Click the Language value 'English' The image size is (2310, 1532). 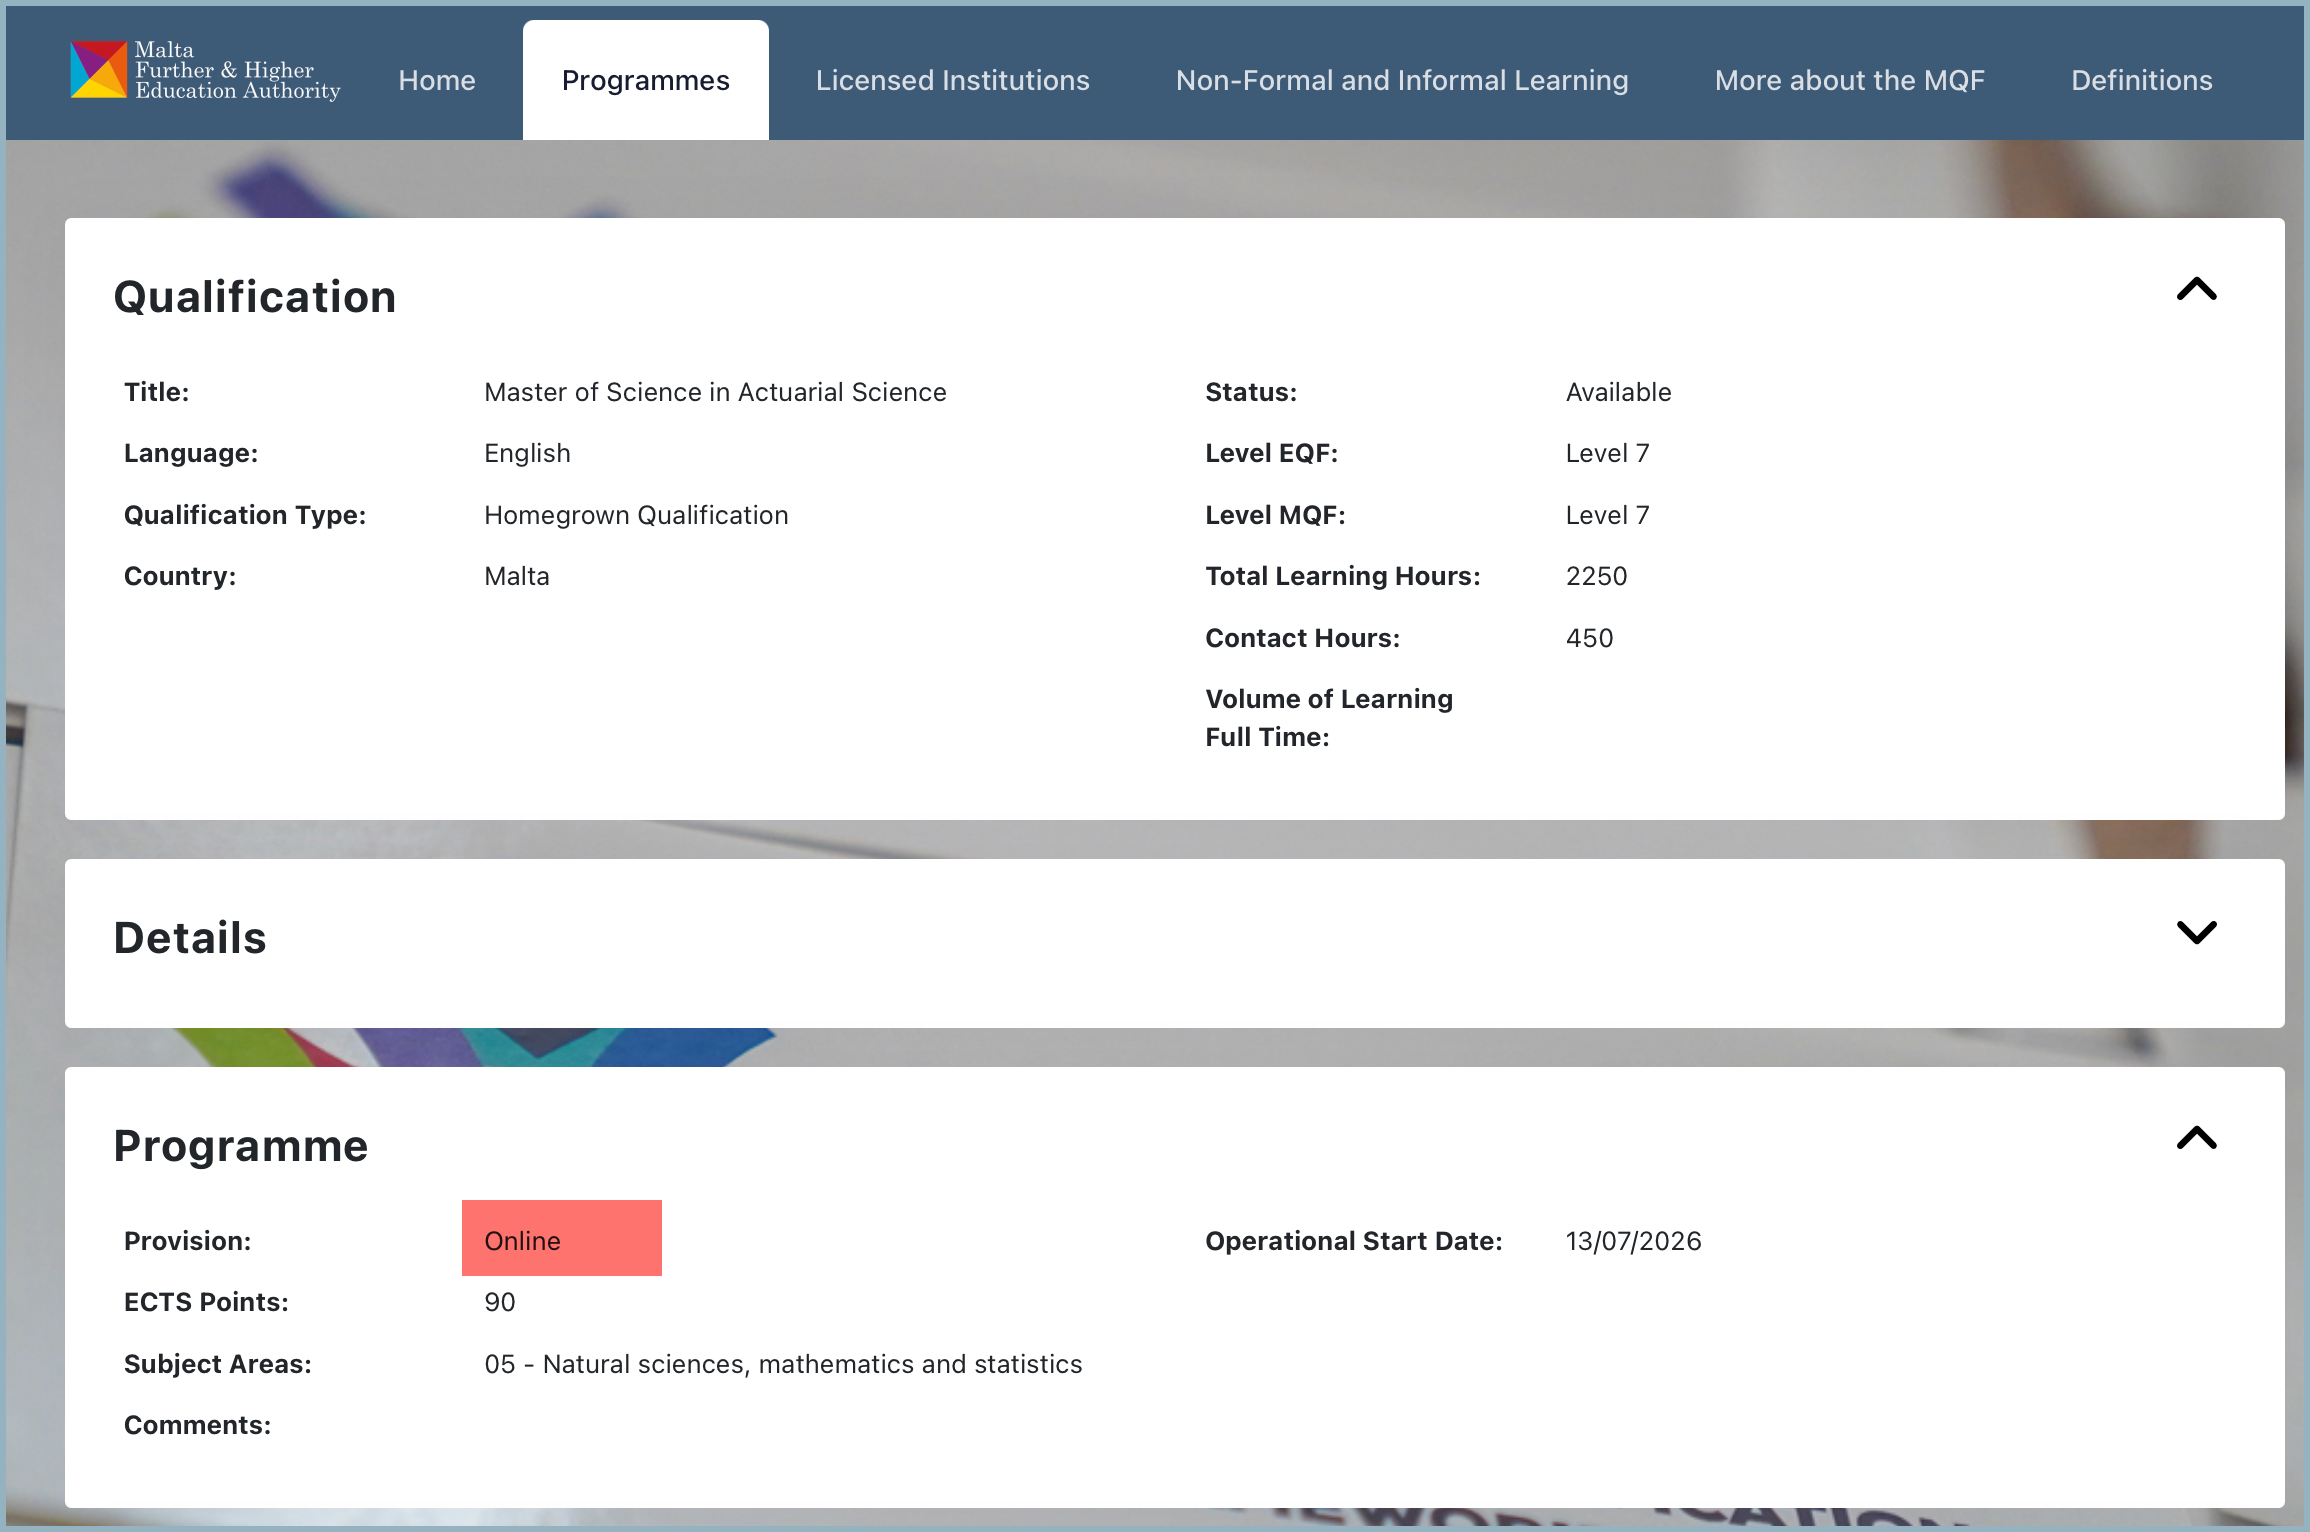527,453
